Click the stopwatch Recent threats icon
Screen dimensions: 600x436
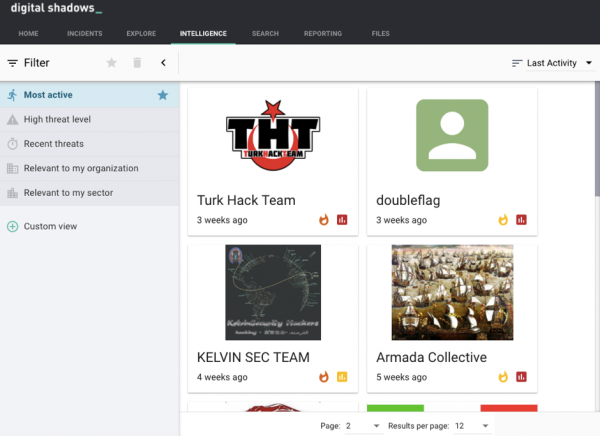tap(13, 144)
